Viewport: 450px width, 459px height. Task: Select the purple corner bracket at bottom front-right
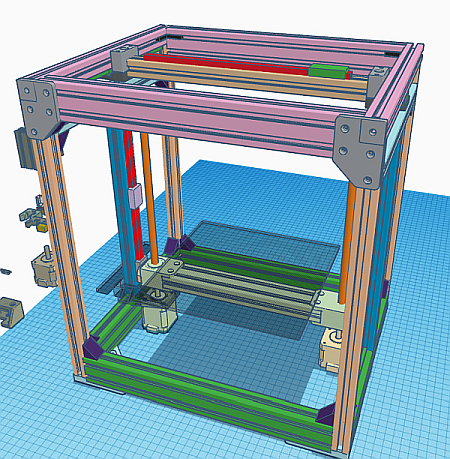click(x=326, y=413)
